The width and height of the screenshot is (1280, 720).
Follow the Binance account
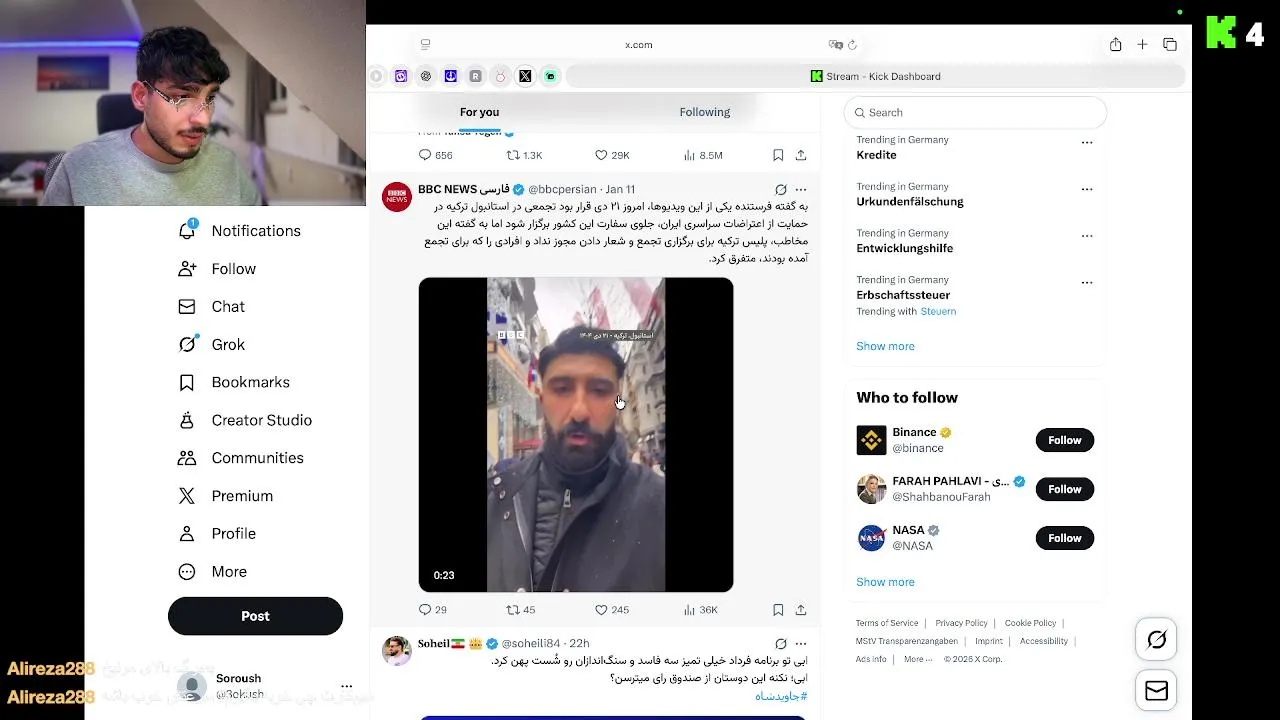[1065, 440]
